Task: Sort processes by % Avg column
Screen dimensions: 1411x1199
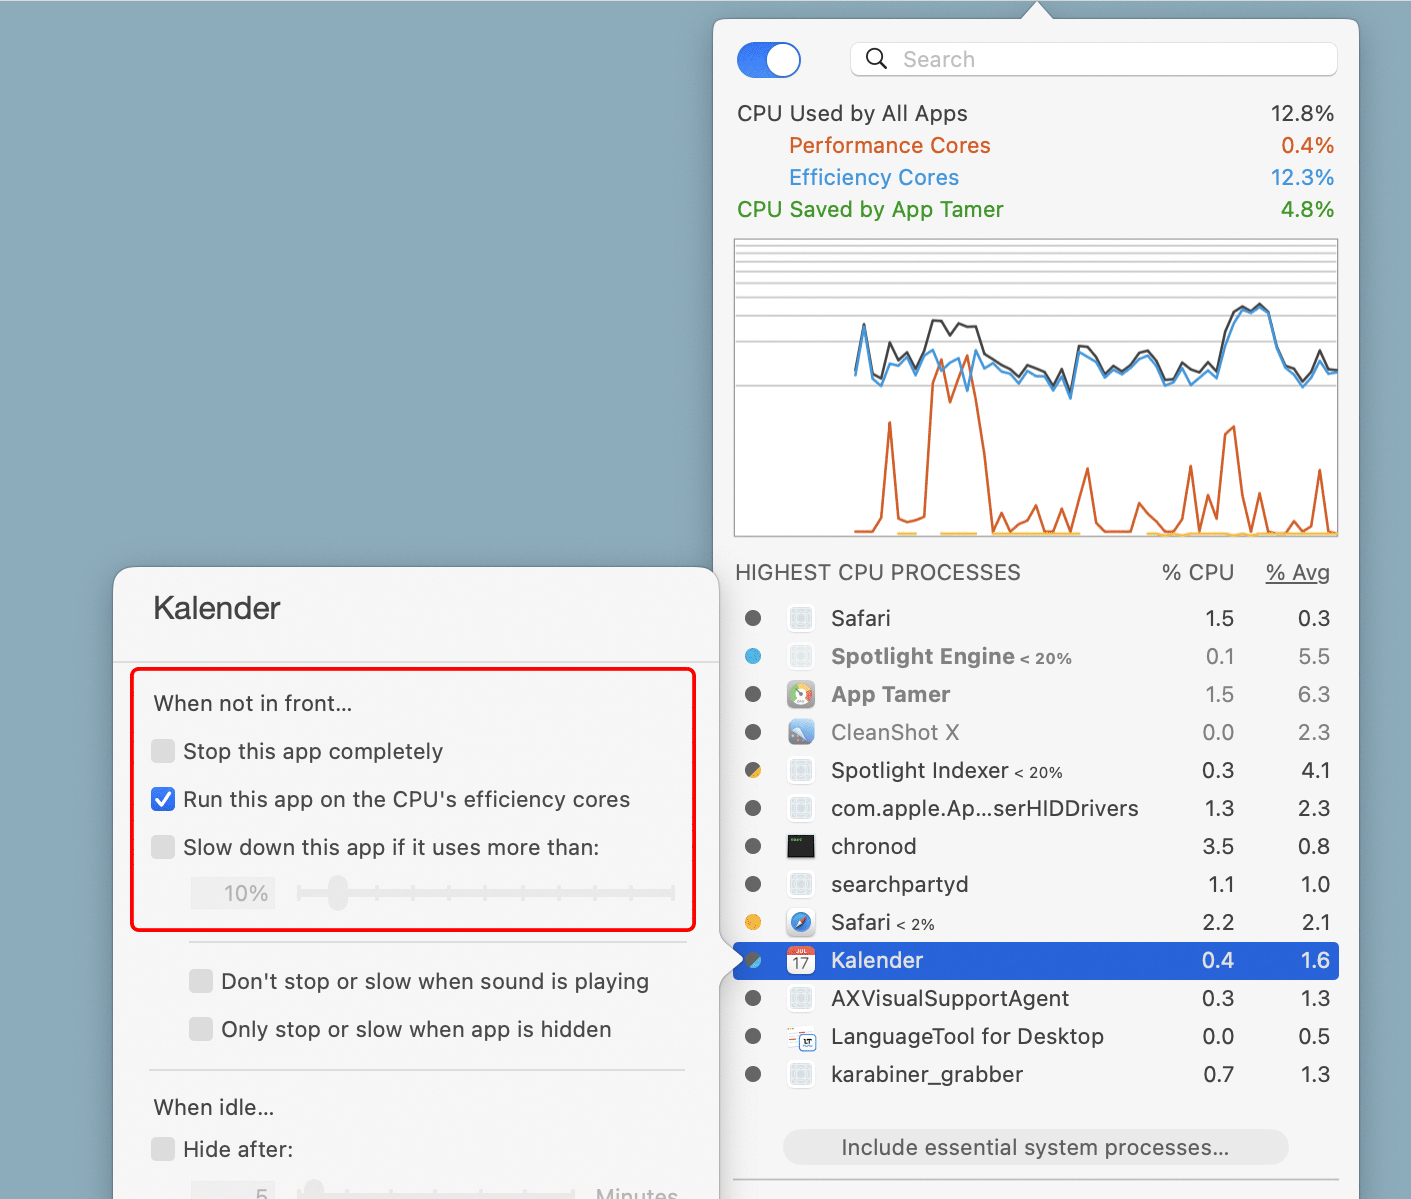Action: coord(1297,572)
